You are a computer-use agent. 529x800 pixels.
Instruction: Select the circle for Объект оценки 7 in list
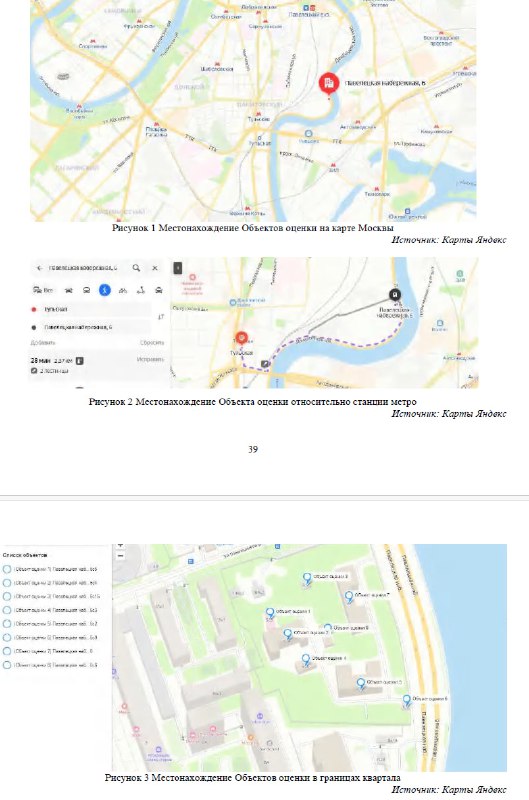[x=7, y=652]
